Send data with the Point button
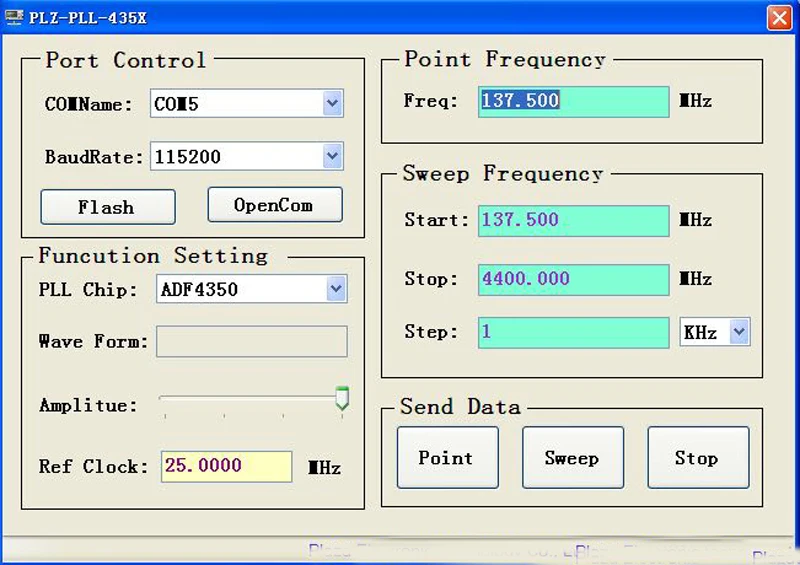Image resolution: width=800 pixels, height=565 pixels. pos(447,458)
